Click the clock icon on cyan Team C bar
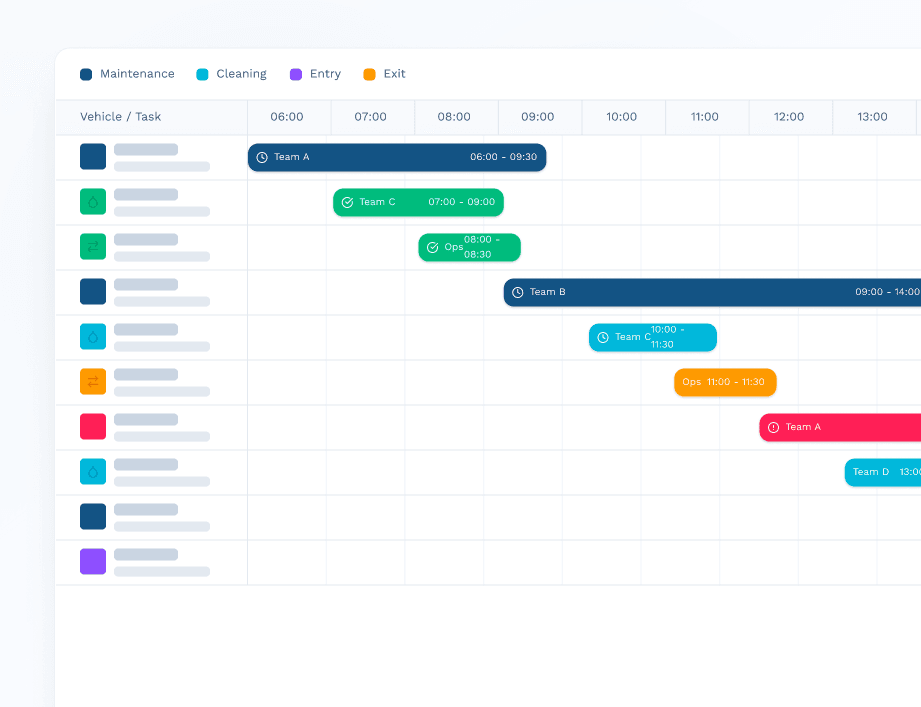 (603, 337)
